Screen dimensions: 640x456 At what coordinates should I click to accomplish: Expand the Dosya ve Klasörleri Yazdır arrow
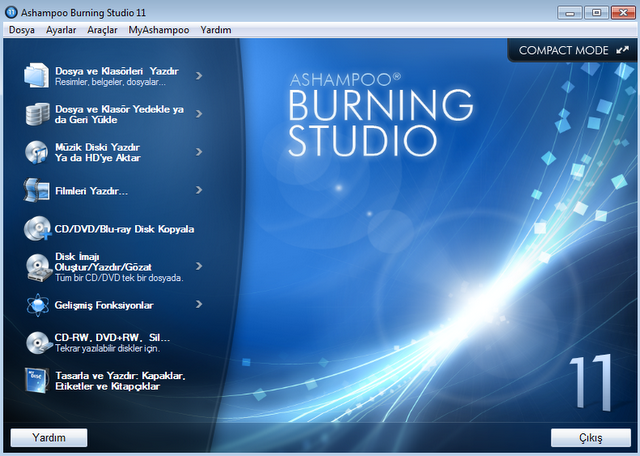pos(200,74)
